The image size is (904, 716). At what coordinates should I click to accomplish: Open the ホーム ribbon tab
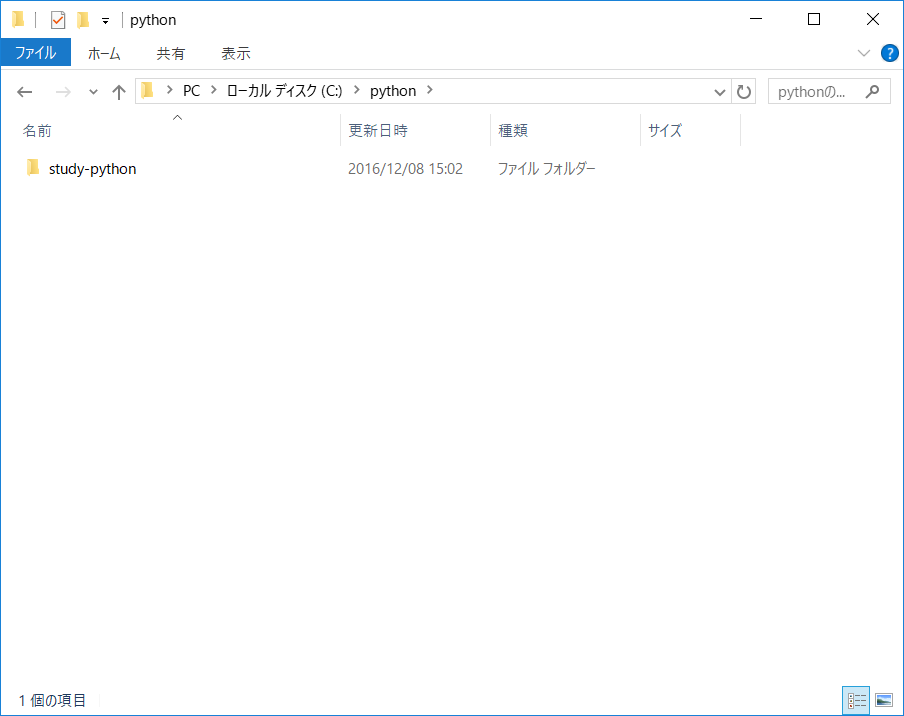pyautogui.click(x=104, y=53)
